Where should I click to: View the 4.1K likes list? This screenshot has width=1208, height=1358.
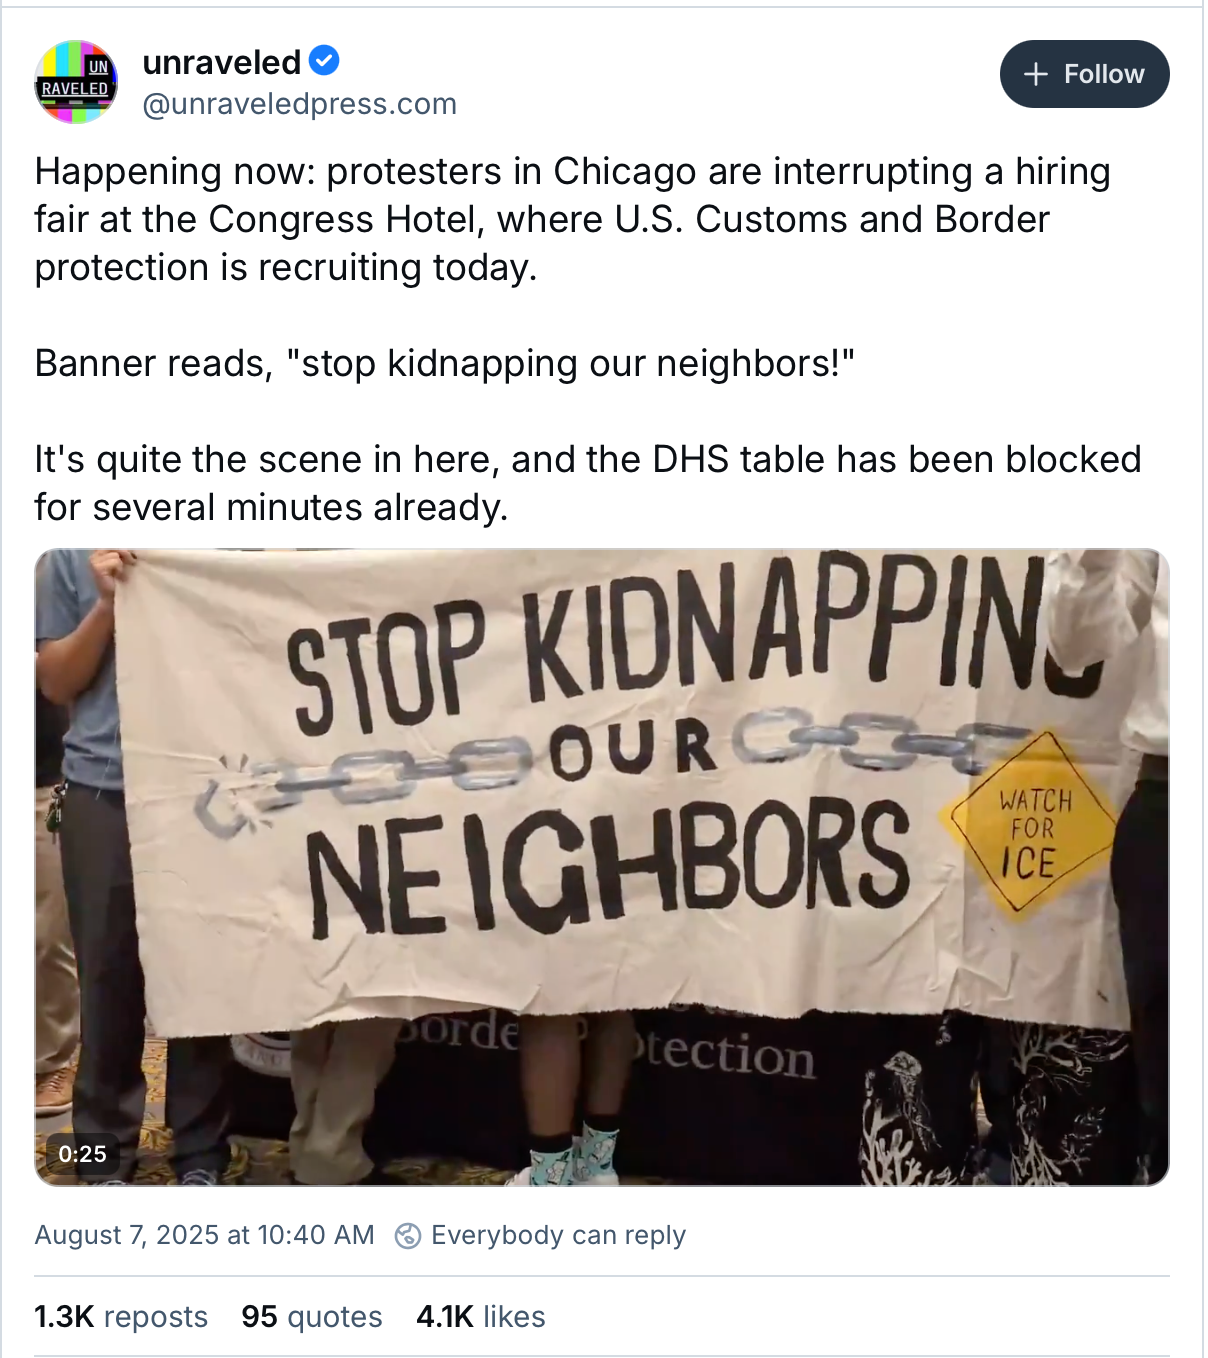[x=481, y=1316]
